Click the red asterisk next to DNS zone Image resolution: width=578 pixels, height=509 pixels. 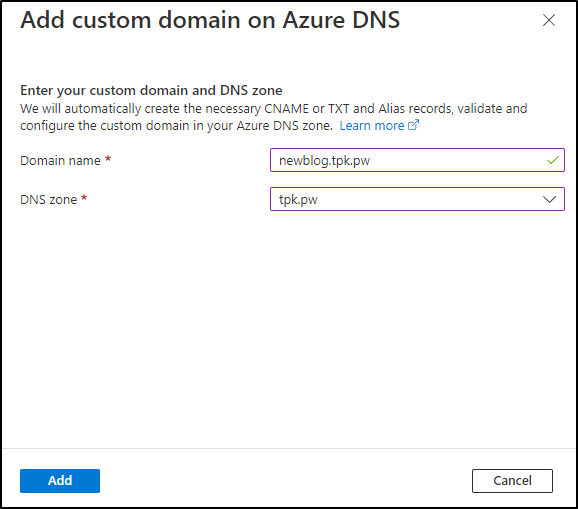pos(84,198)
